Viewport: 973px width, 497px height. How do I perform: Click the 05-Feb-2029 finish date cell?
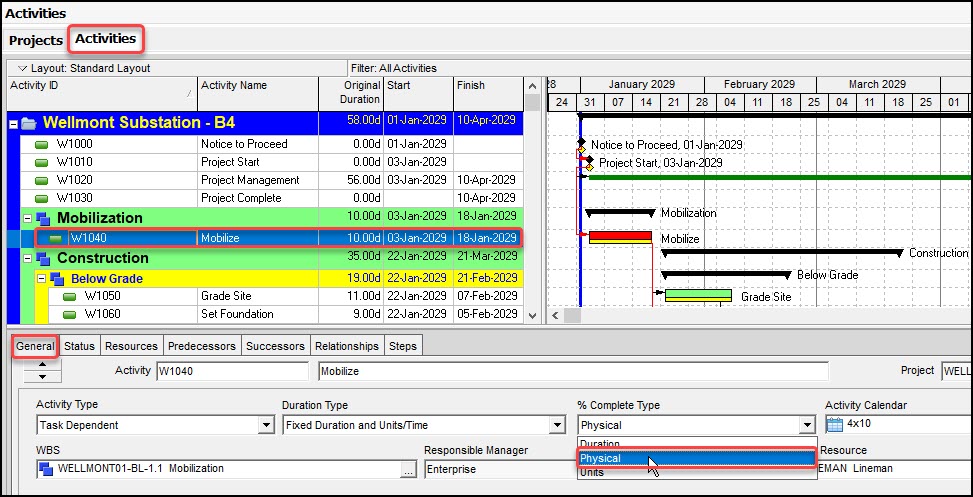pos(488,314)
